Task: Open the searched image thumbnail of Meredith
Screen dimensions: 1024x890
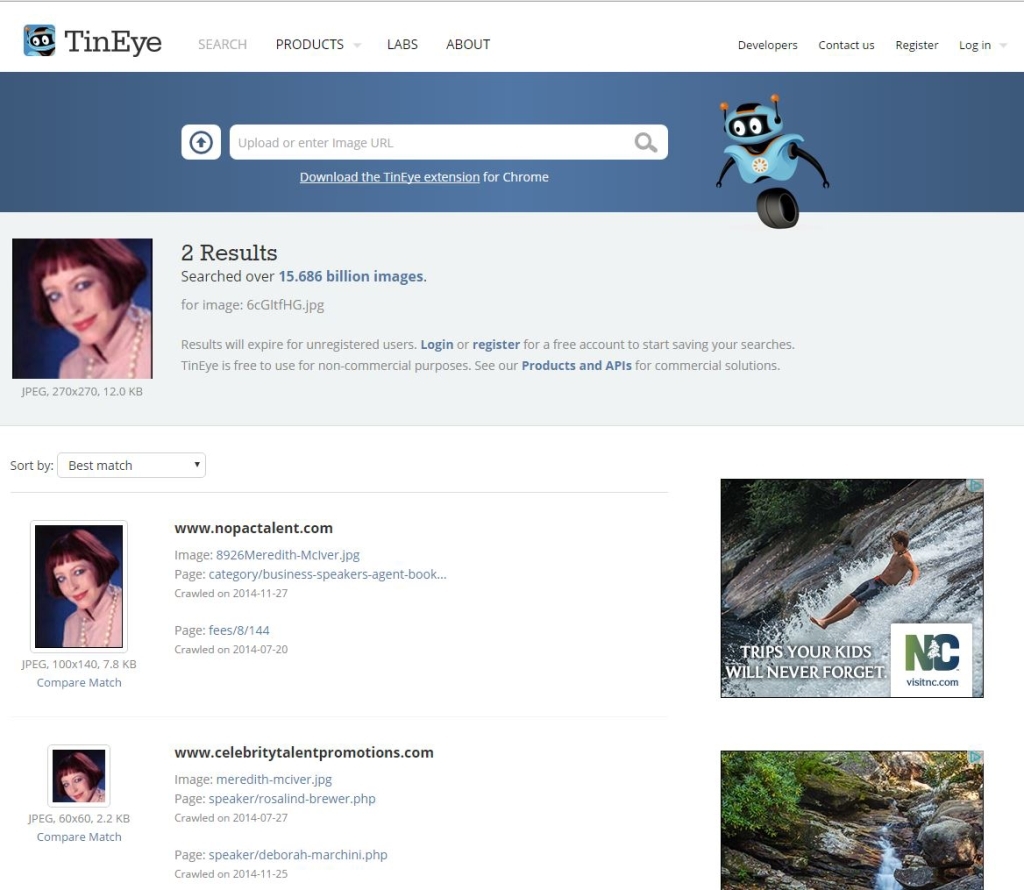Action: [81, 308]
